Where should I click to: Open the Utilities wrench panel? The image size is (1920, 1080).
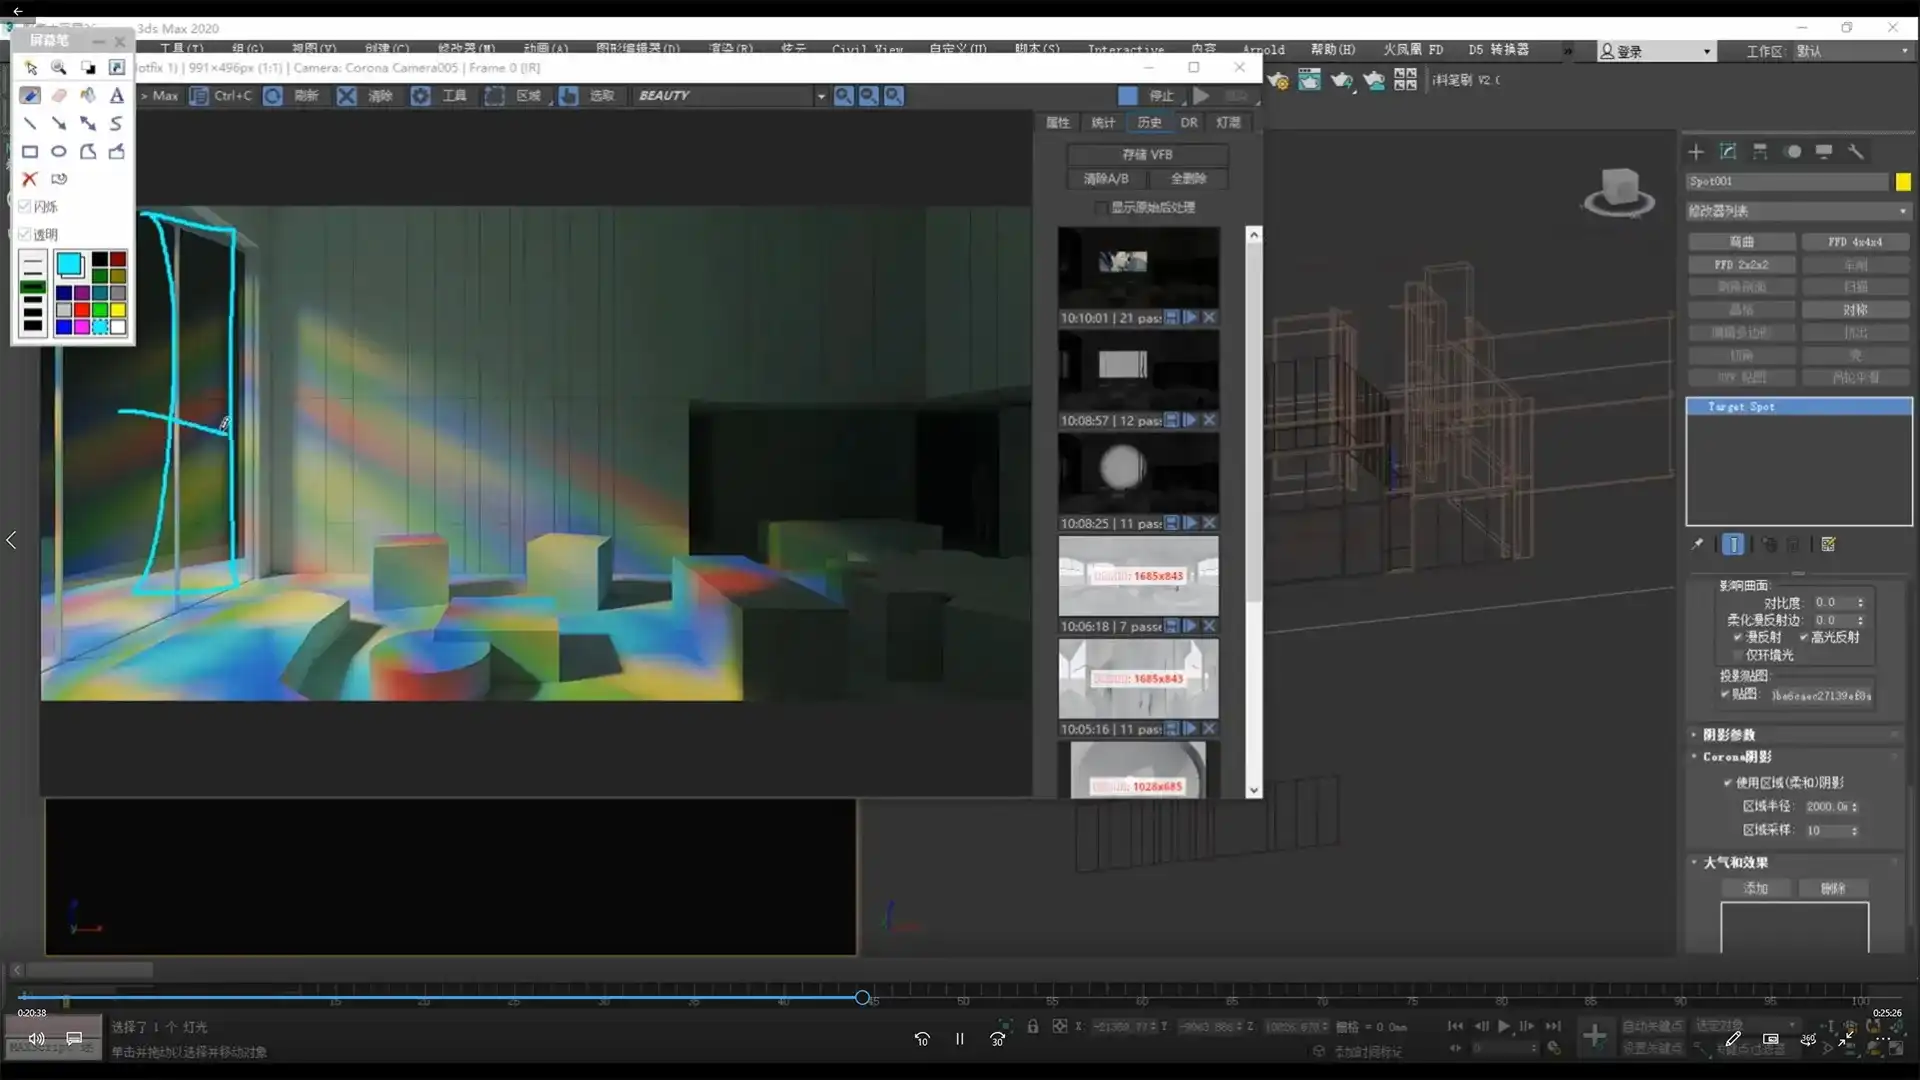click(1856, 152)
